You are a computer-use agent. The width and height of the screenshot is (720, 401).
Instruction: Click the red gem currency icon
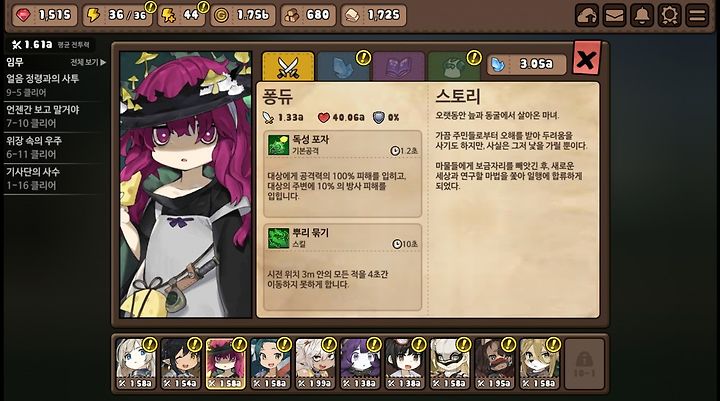23,15
